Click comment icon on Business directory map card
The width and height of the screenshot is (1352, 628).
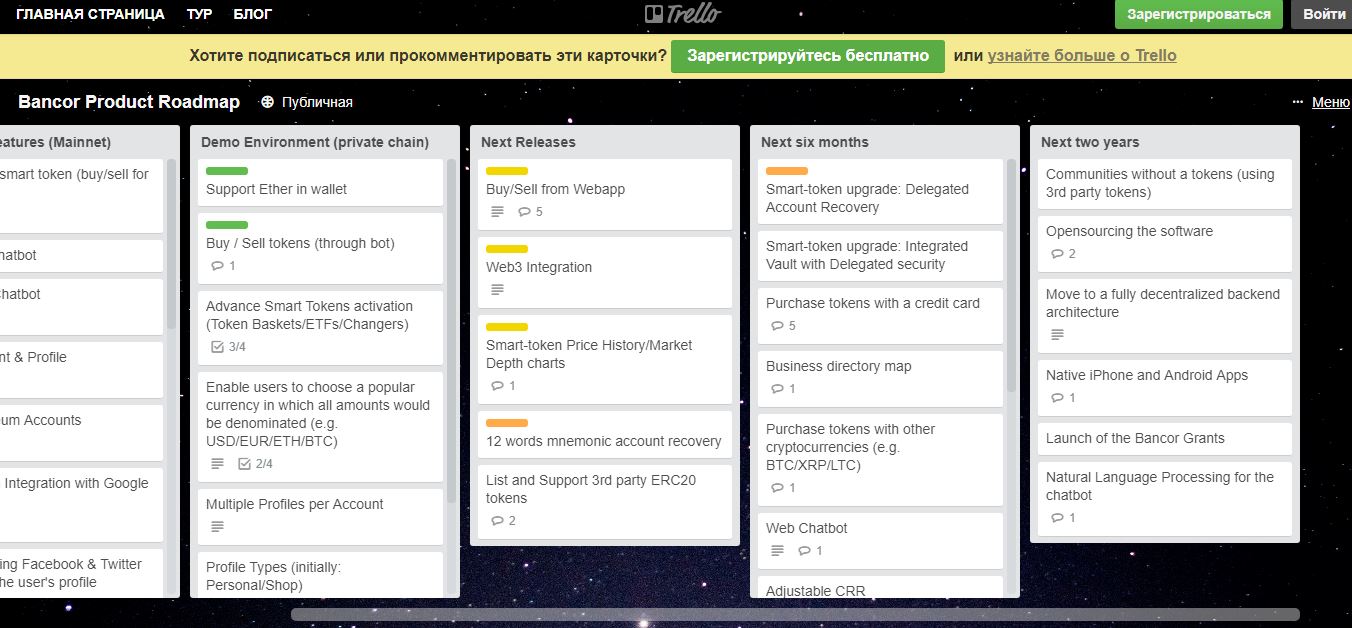point(777,389)
